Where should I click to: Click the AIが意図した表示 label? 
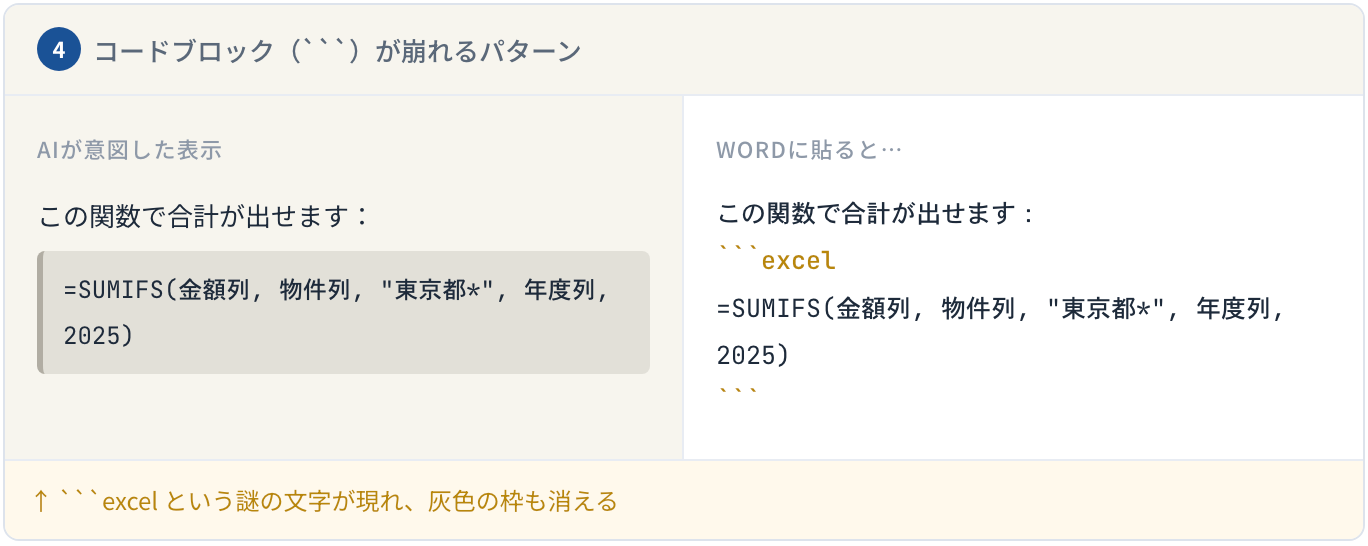pos(129,150)
